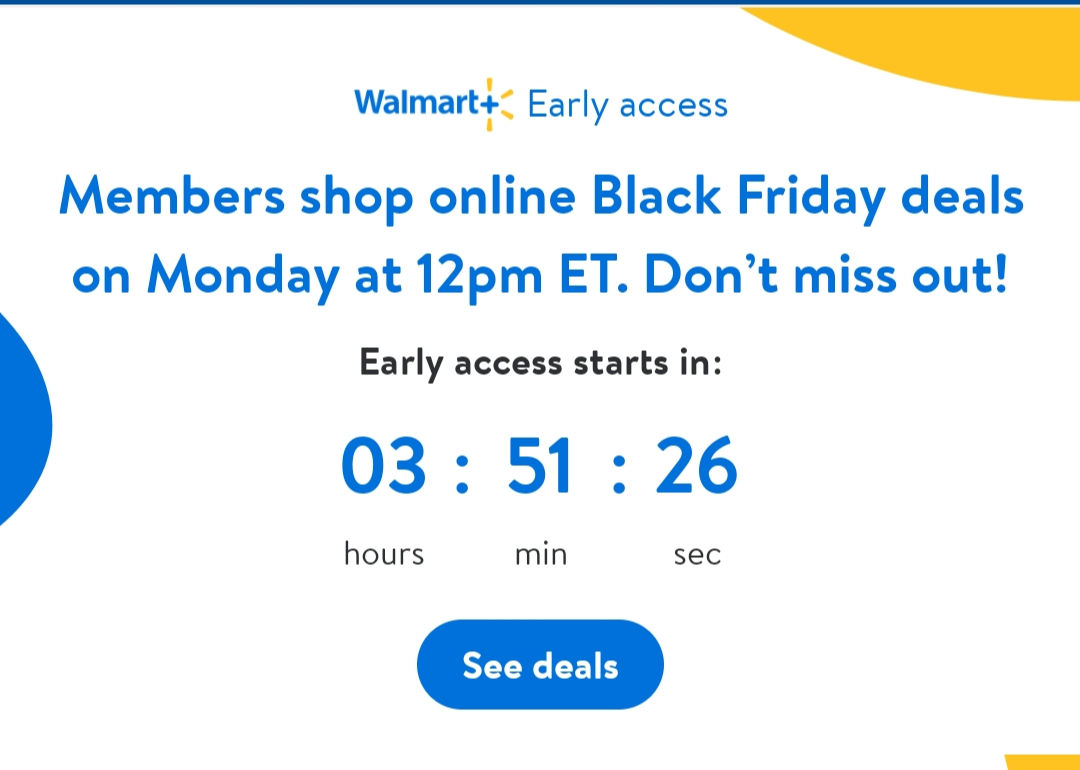Click the "min" label under countdown
Screen dimensions: 1080x770
click(540, 553)
